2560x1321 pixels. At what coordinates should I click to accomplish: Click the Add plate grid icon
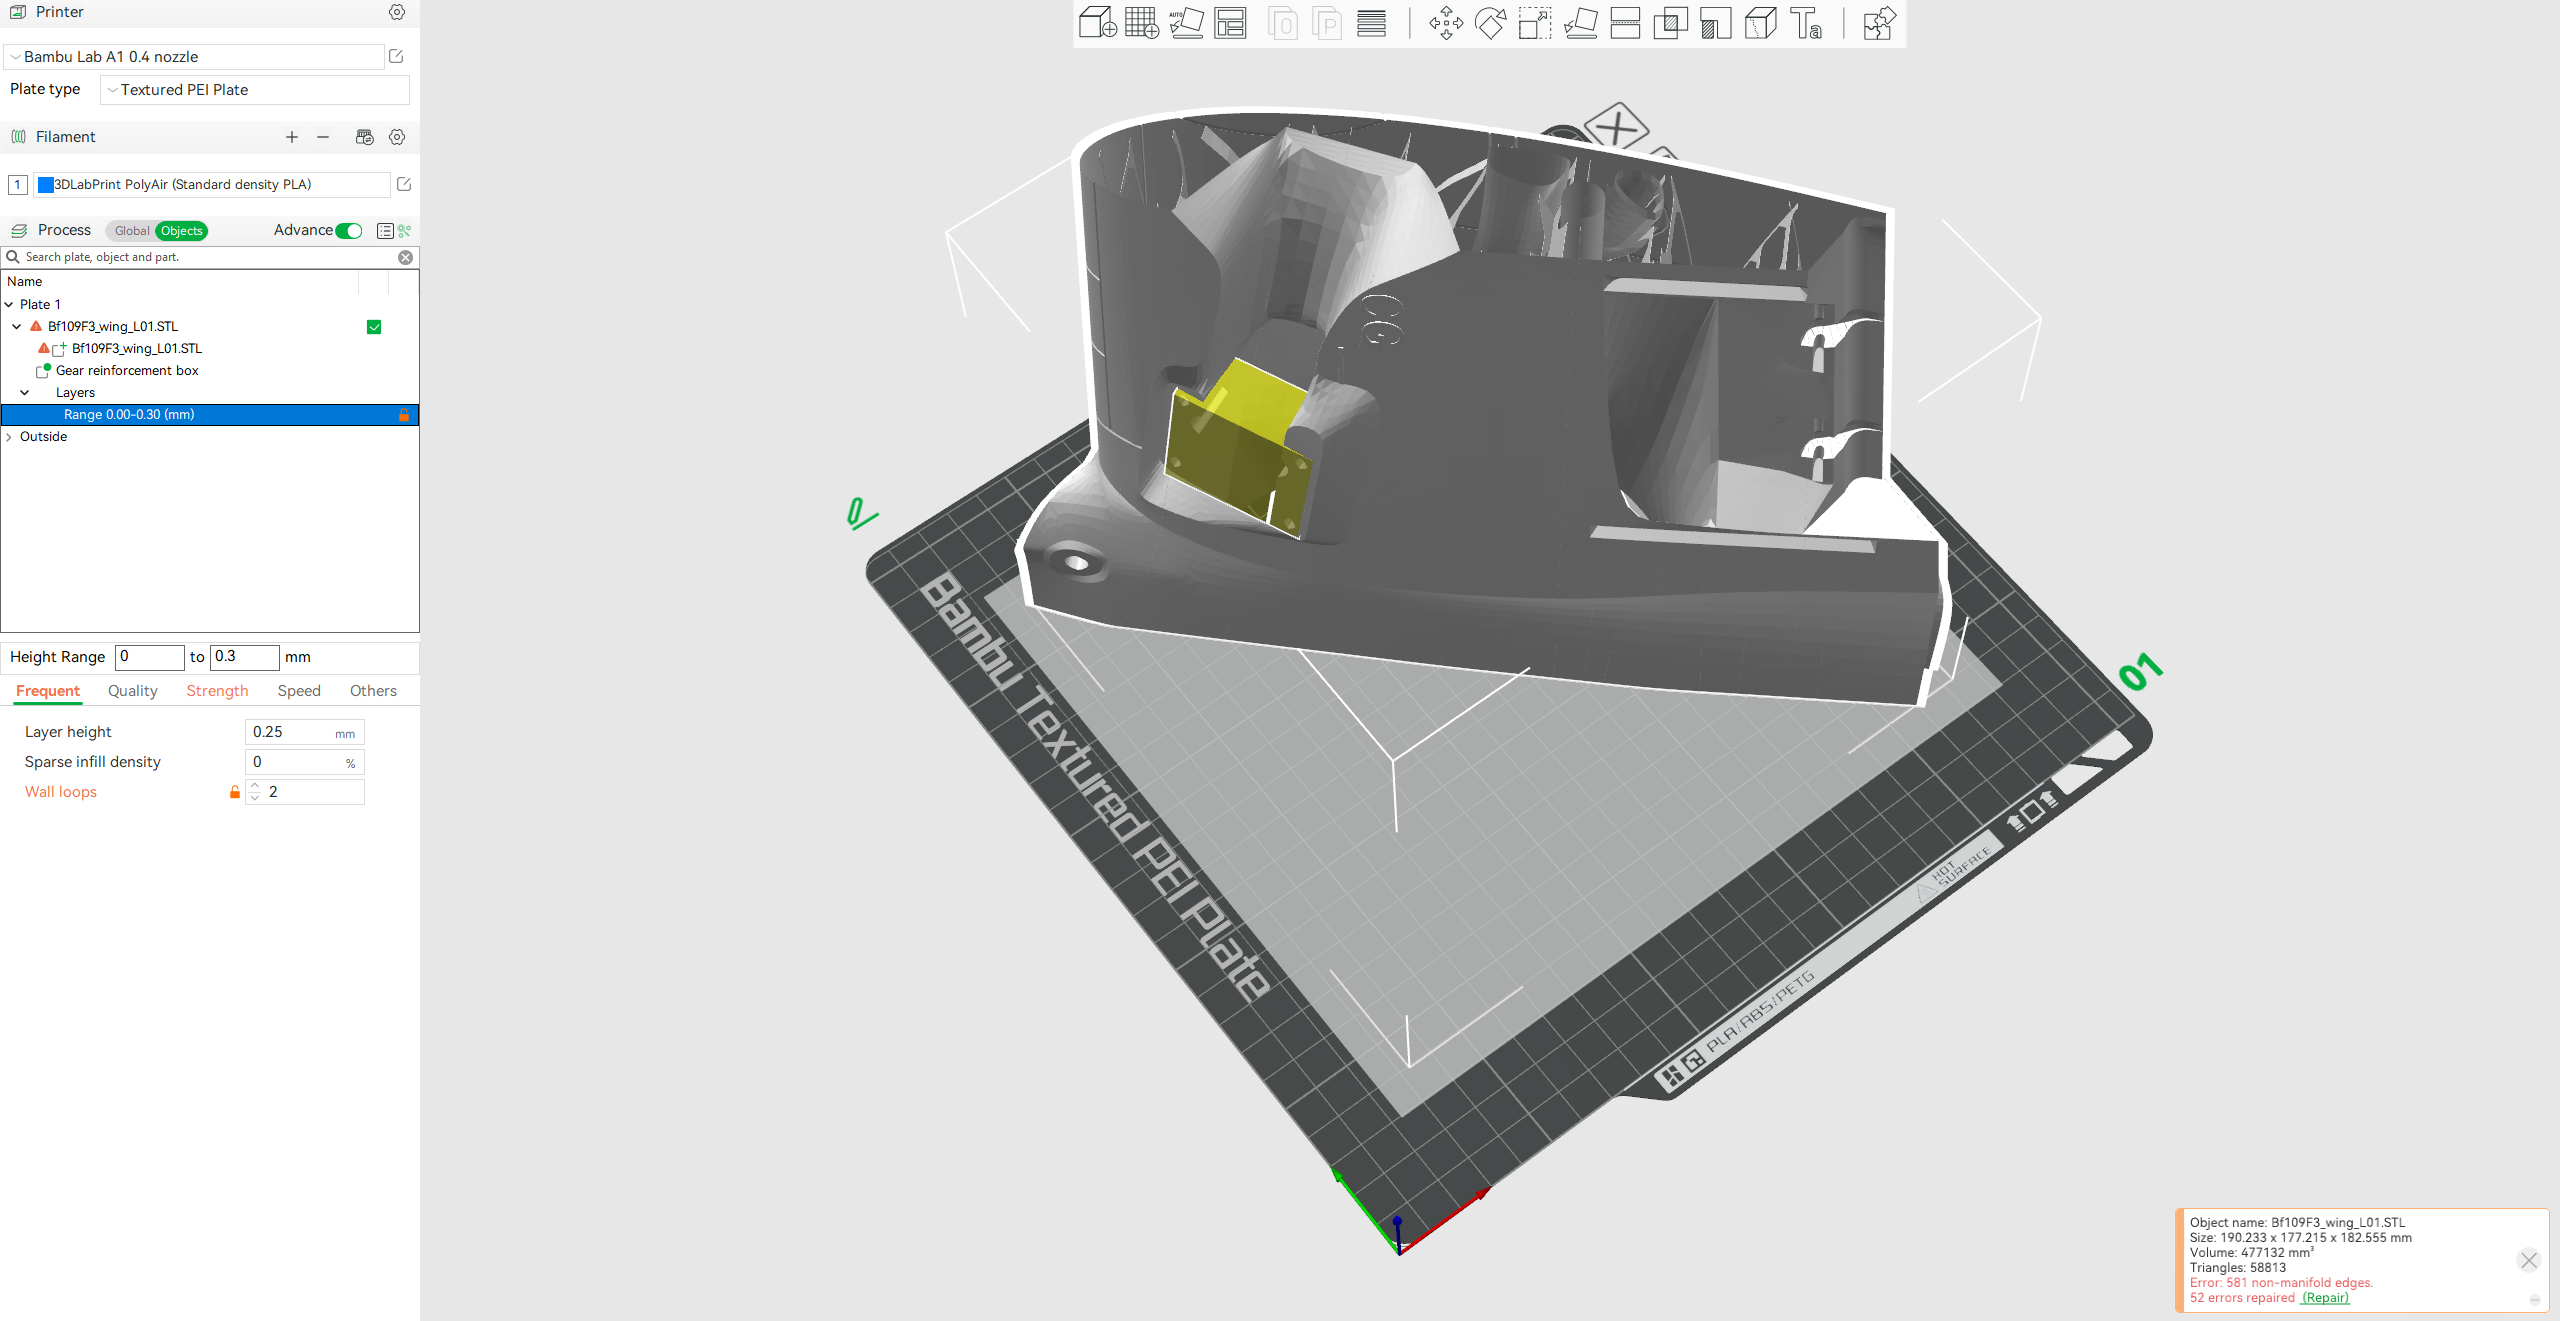pyautogui.click(x=1141, y=23)
